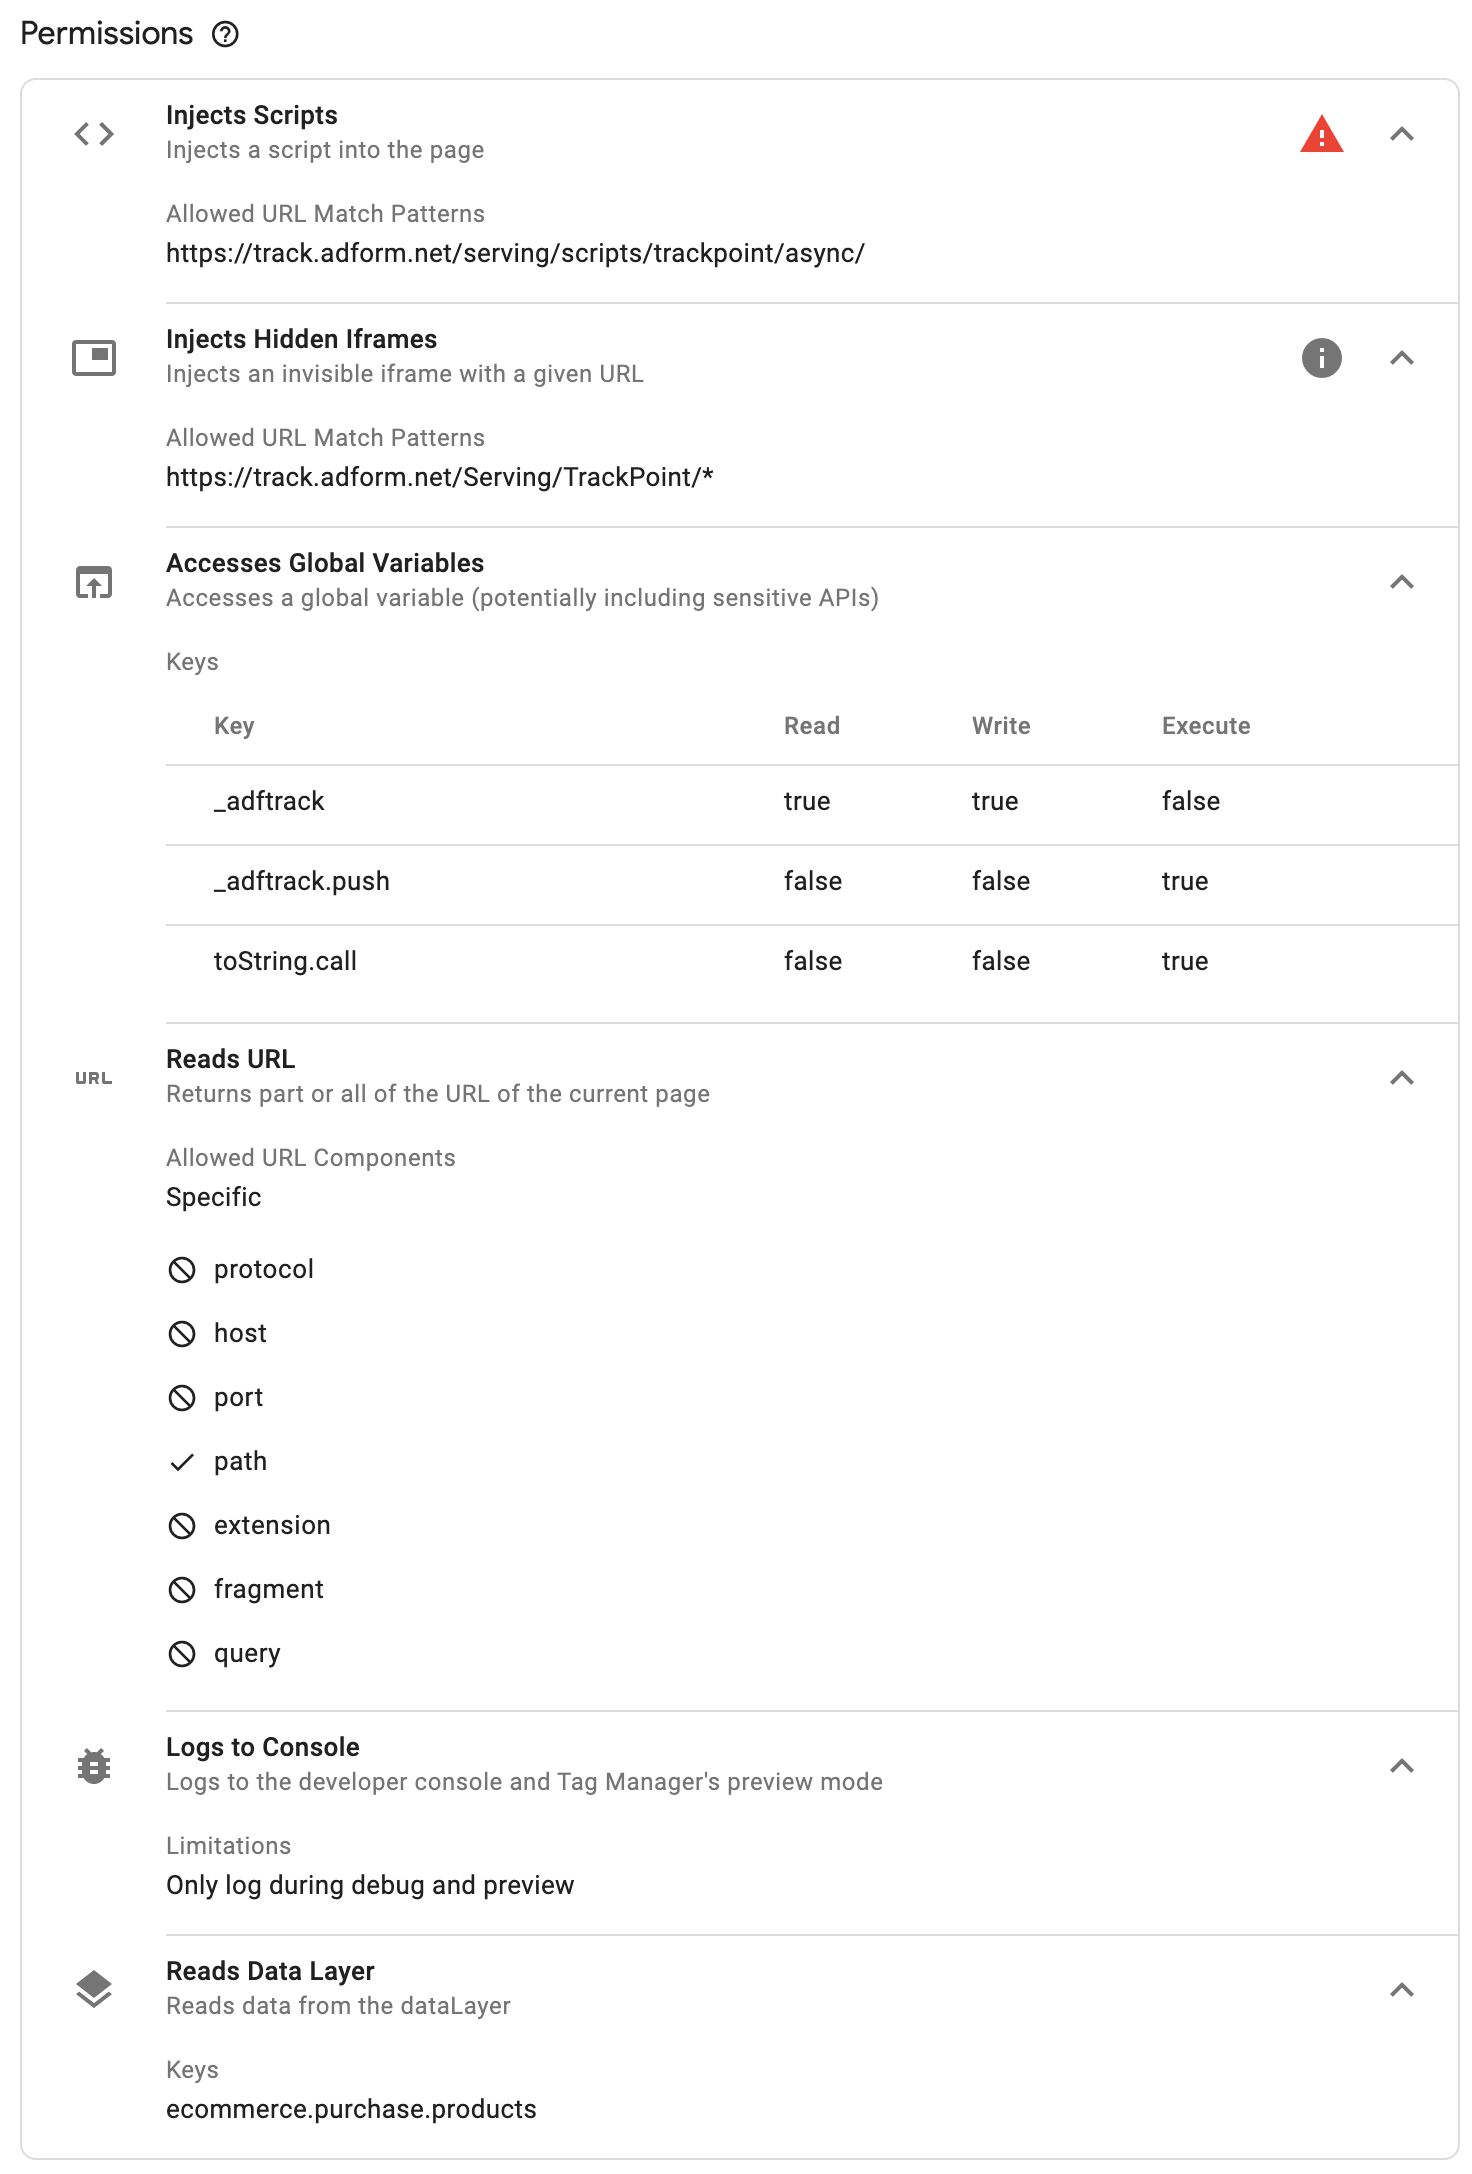Viewport: 1472px width, 2174px height.
Task: Collapse the Accesses Global Variables section
Action: pos(1402,582)
